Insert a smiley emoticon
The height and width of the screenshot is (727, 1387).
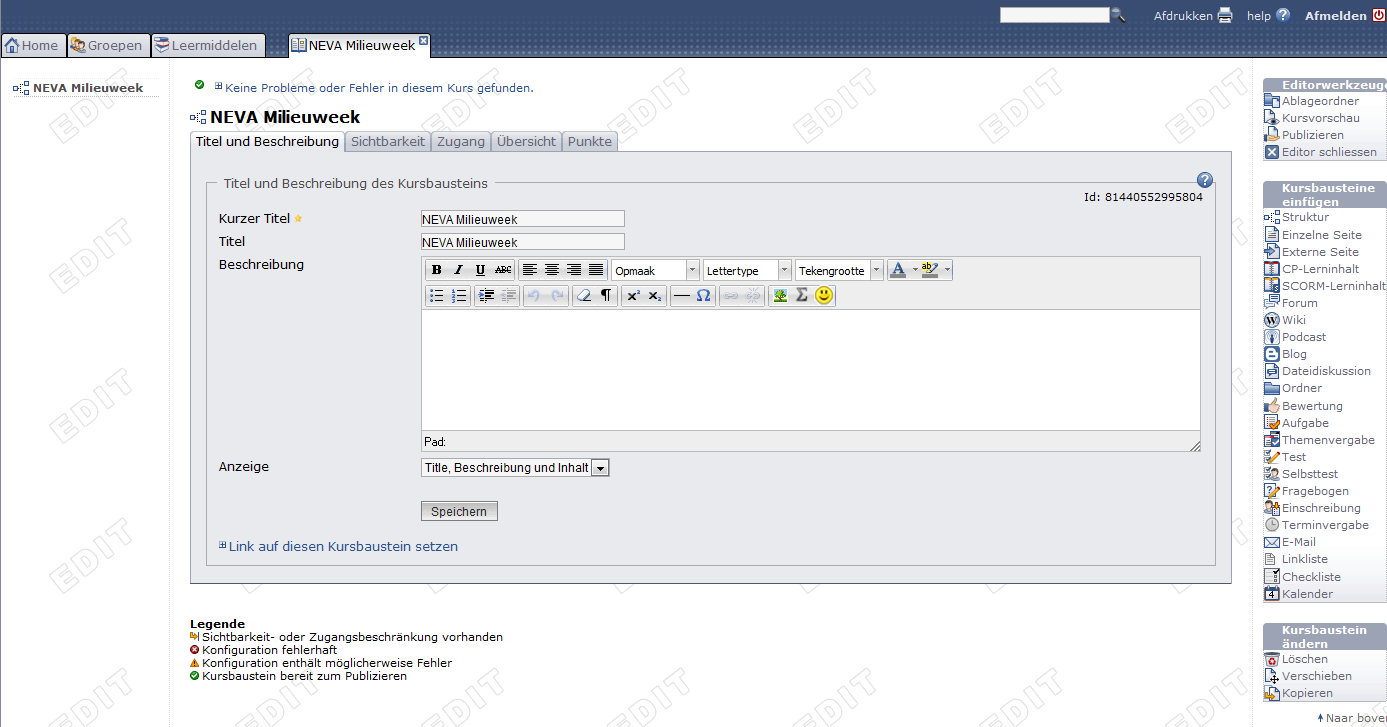tap(824, 296)
